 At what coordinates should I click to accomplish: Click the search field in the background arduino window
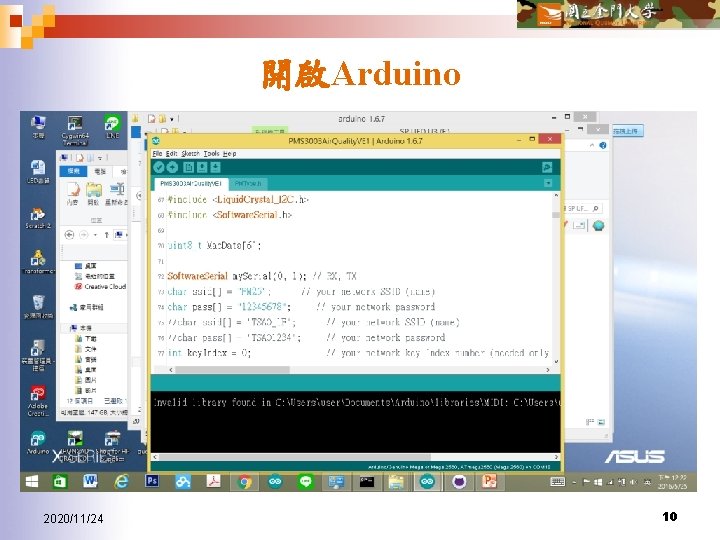click(582, 208)
